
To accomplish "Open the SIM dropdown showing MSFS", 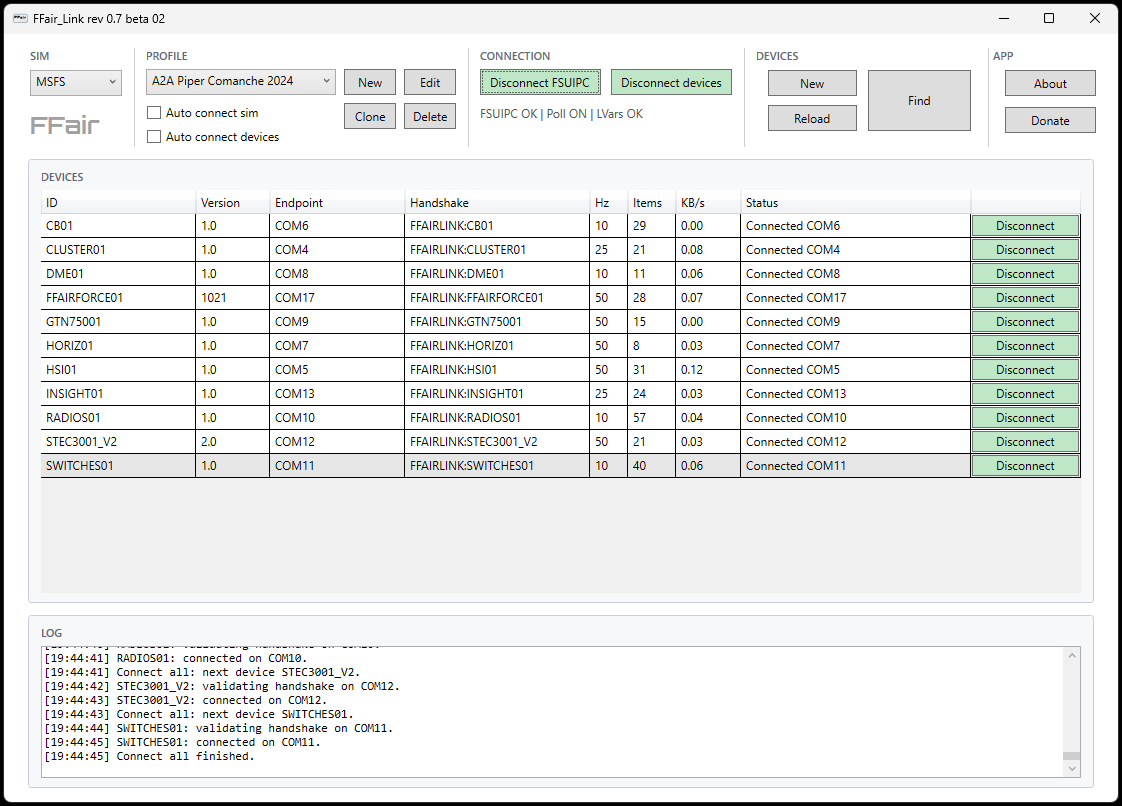I will tap(76, 82).
